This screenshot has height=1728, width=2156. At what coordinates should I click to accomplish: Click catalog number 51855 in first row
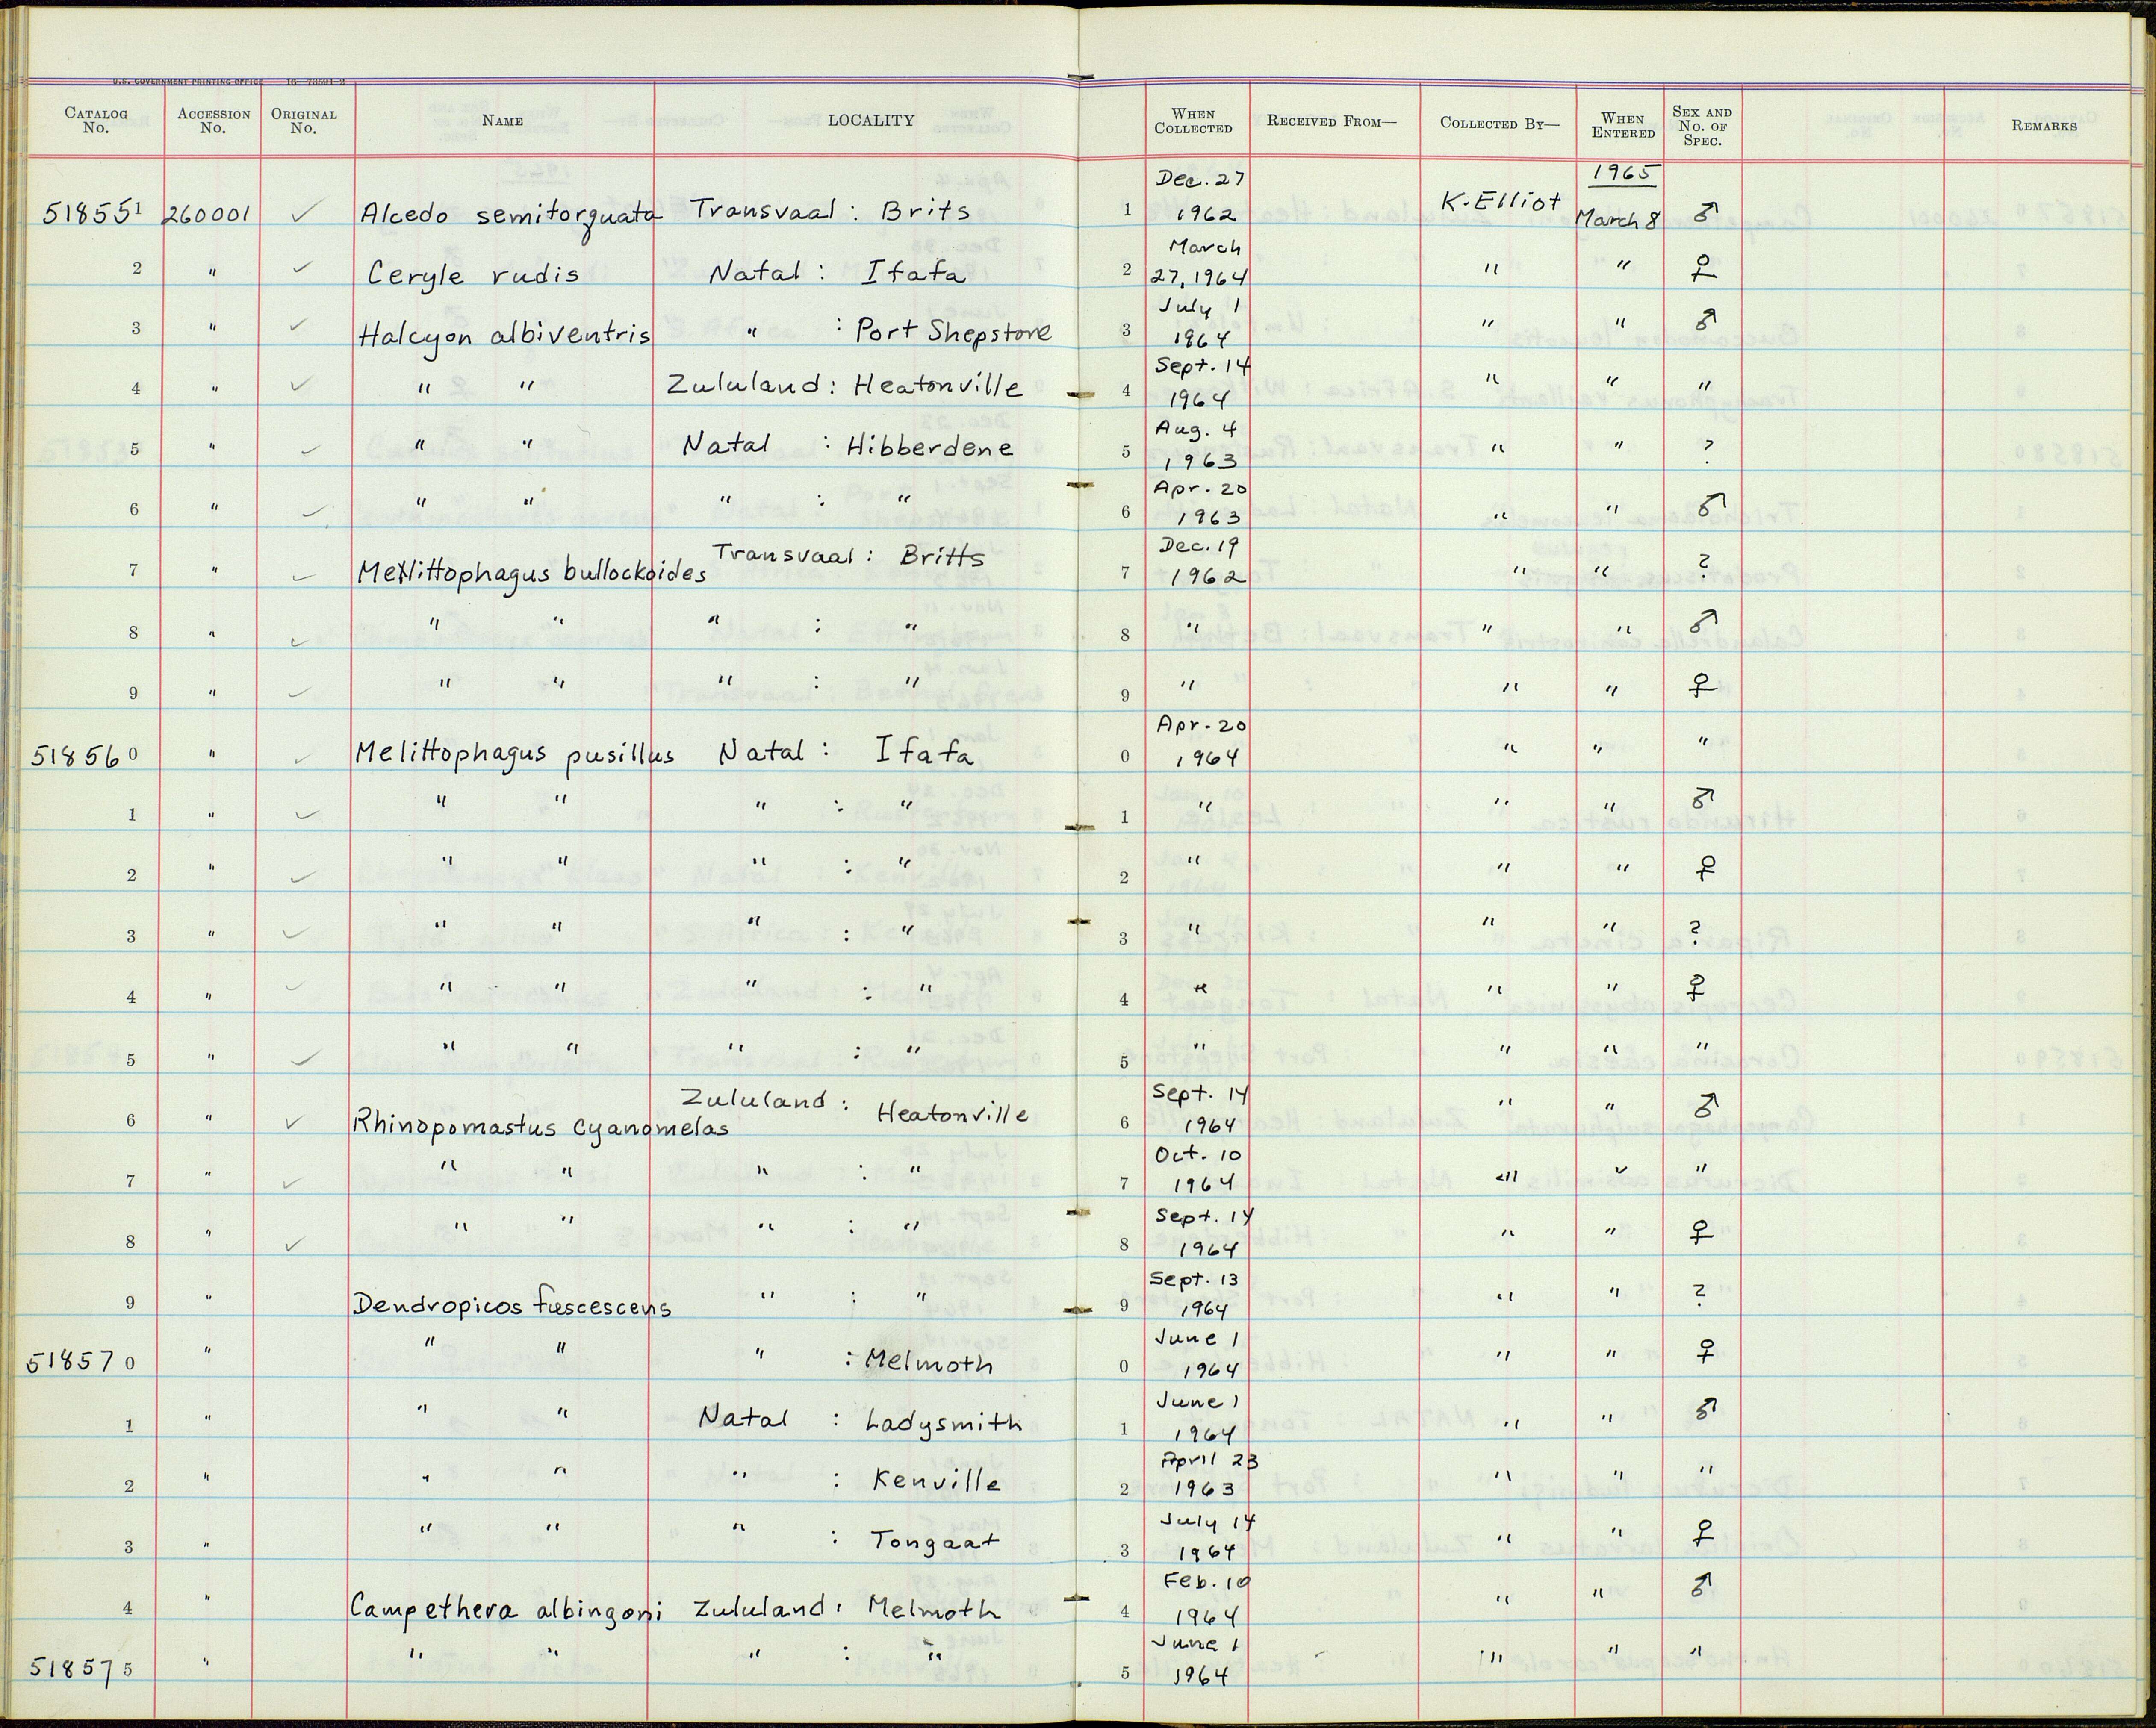click(x=88, y=212)
